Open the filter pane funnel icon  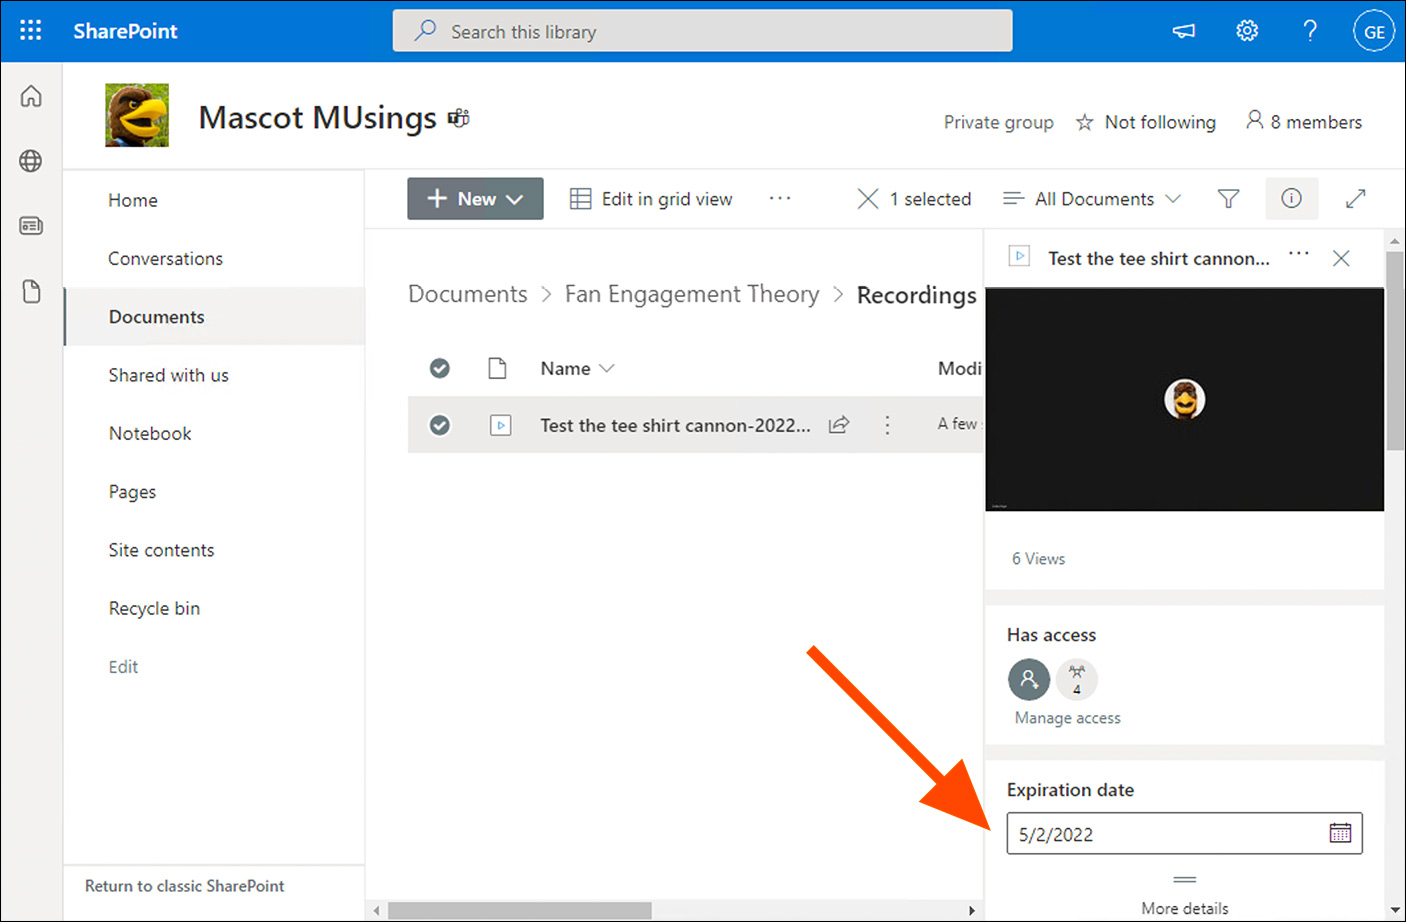pyautogui.click(x=1228, y=199)
